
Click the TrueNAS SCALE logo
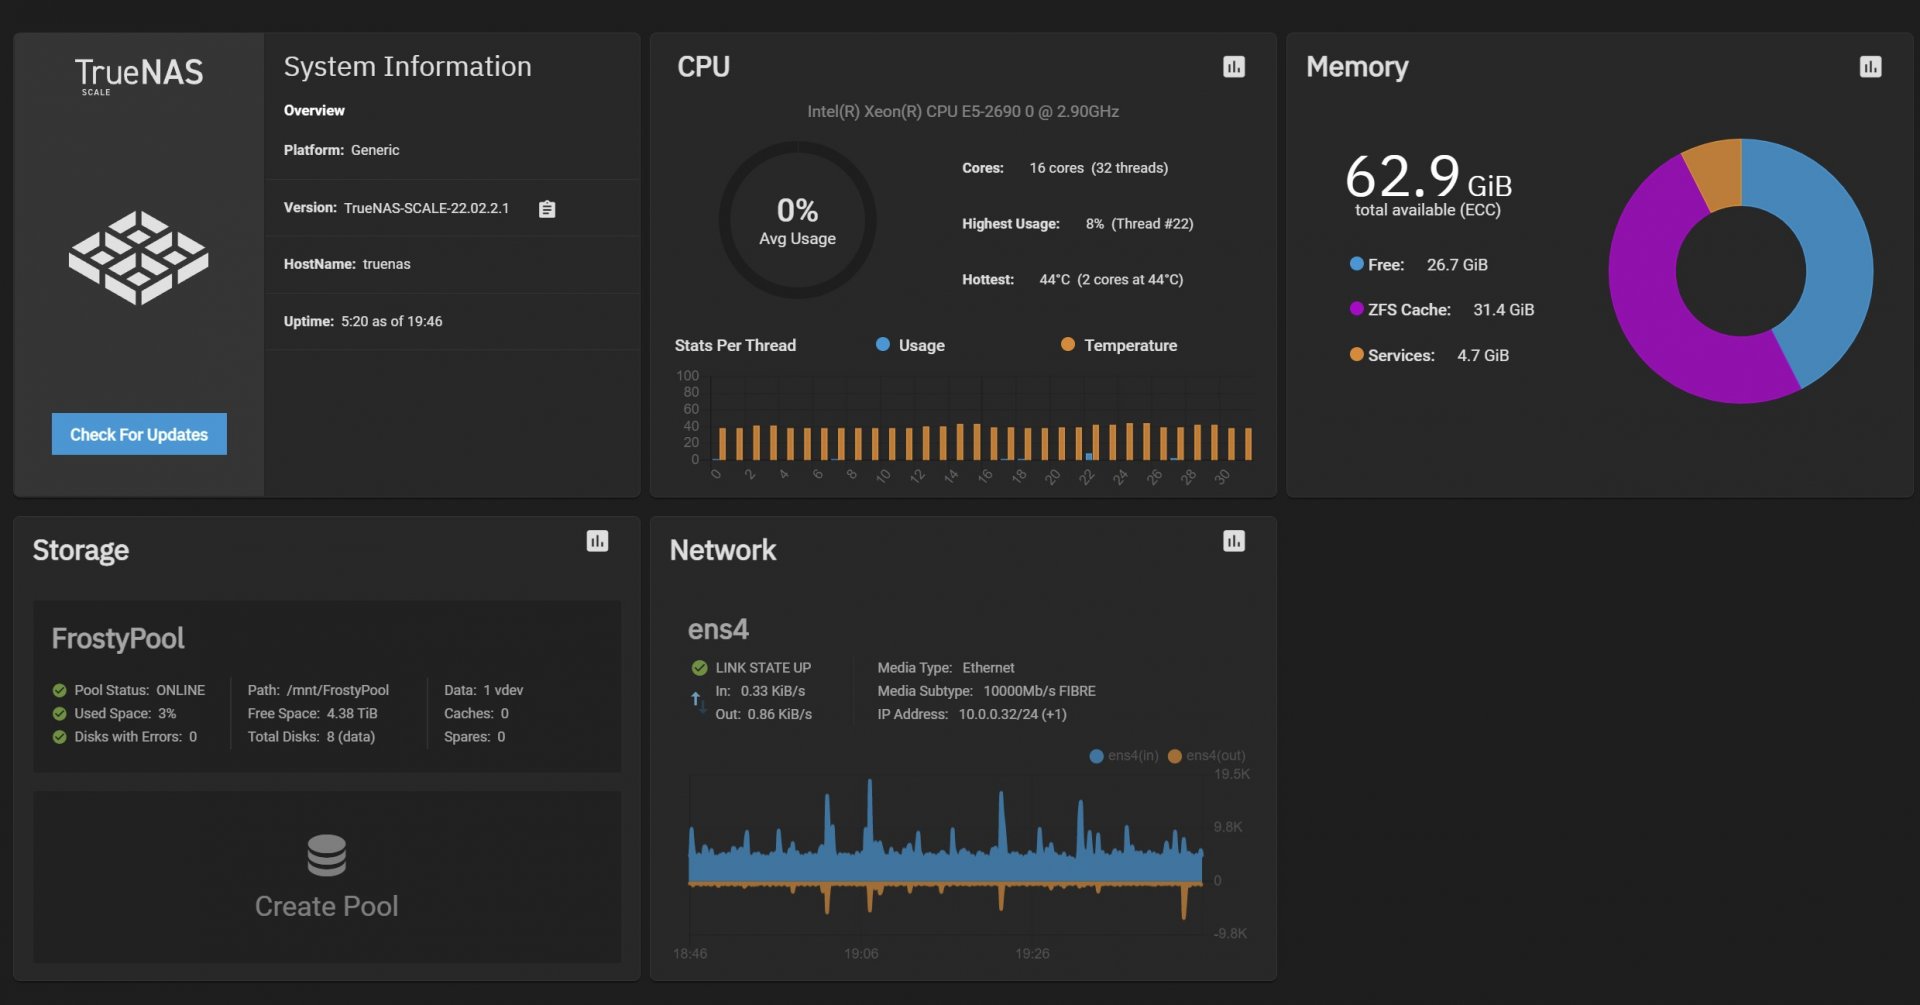point(139,75)
